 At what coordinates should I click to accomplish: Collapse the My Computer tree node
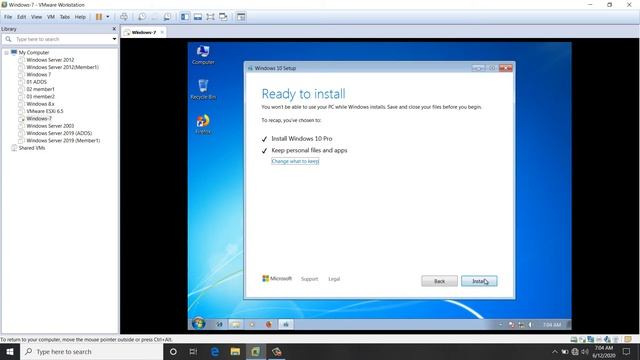(x=7, y=53)
